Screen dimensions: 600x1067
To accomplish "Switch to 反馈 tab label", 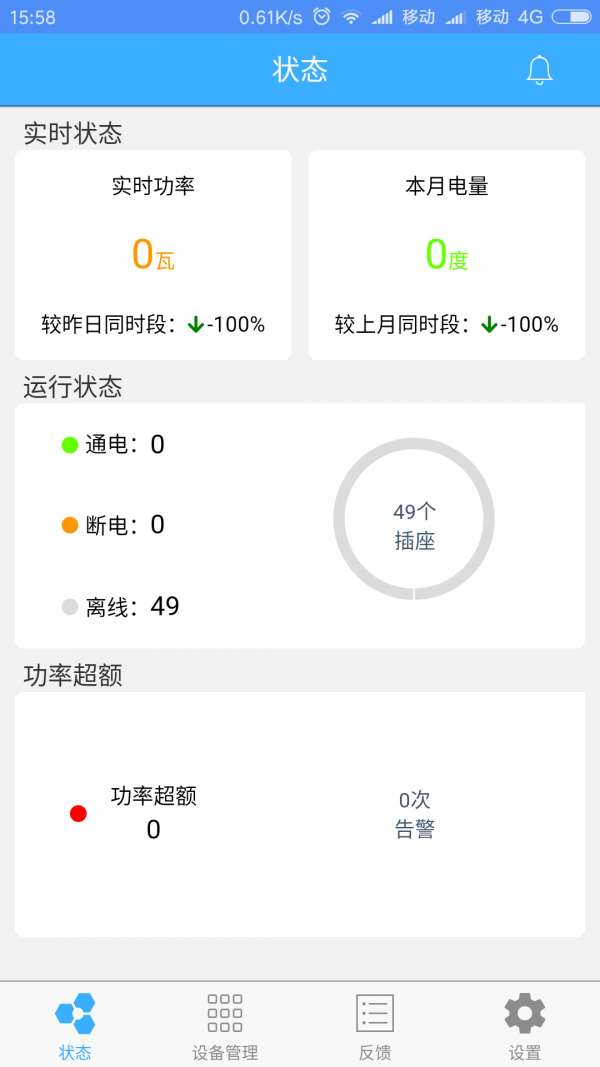I will point(375,1052).
